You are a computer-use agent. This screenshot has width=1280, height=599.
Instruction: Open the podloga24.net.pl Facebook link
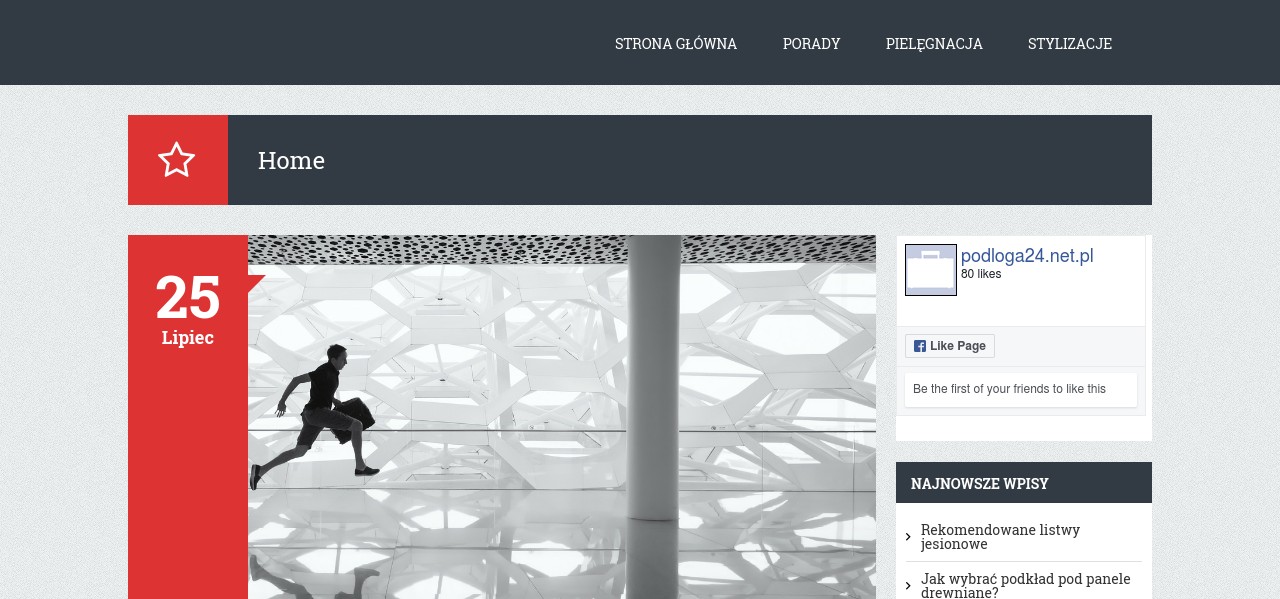click(1027, 256)
